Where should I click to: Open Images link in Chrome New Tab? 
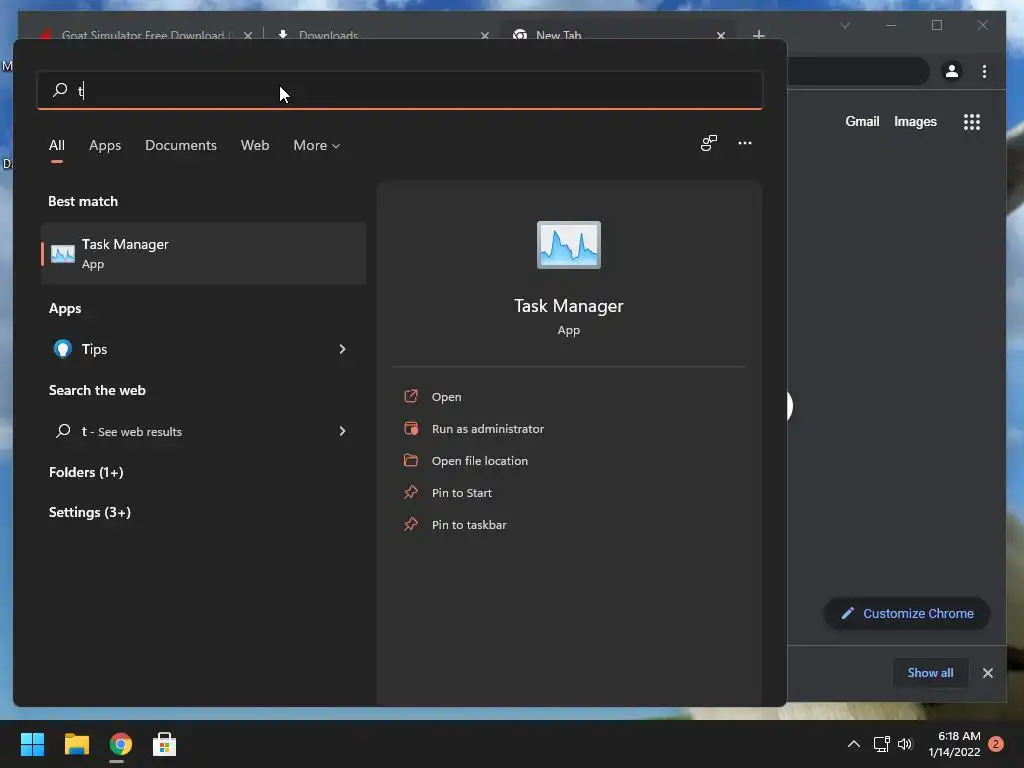pyautogui.click(x=915, y=121)
